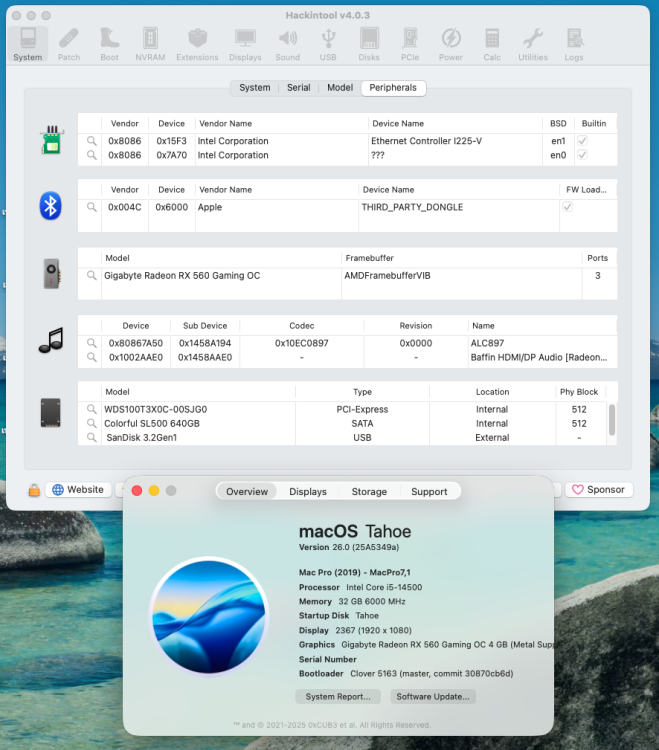The image size is (659, 750).
Task: Open the Disks toolbar section
Action: tap(369, 44)
